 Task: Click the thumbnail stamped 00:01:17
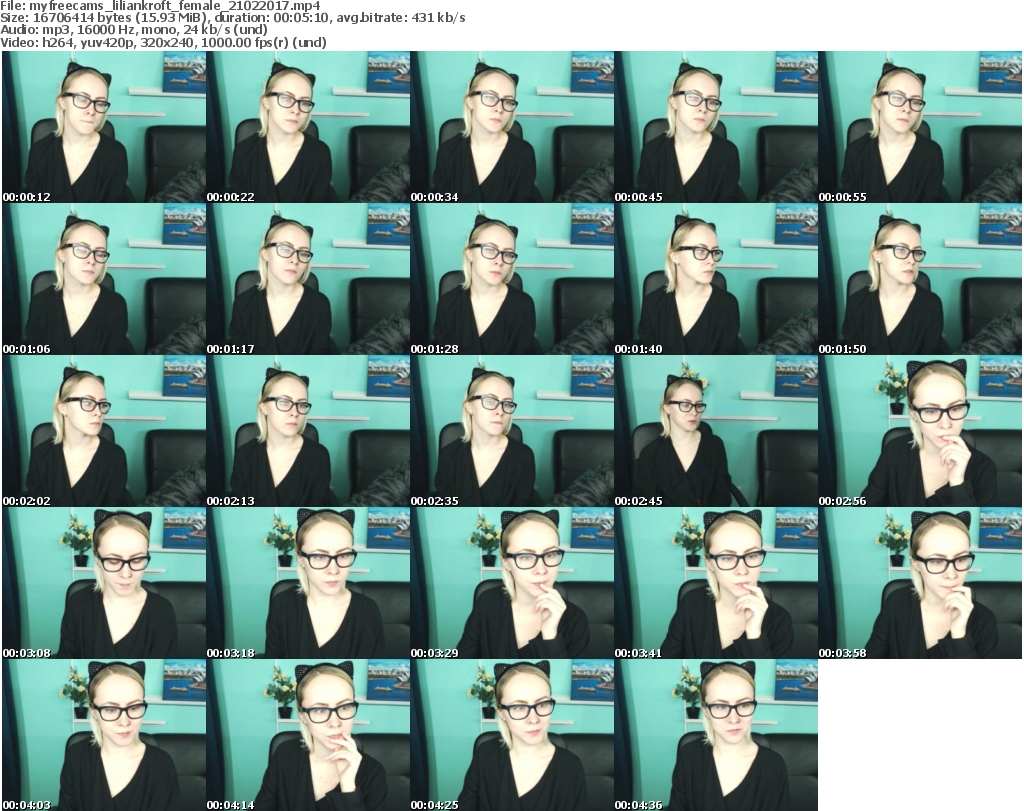click(x=308, y=279)
